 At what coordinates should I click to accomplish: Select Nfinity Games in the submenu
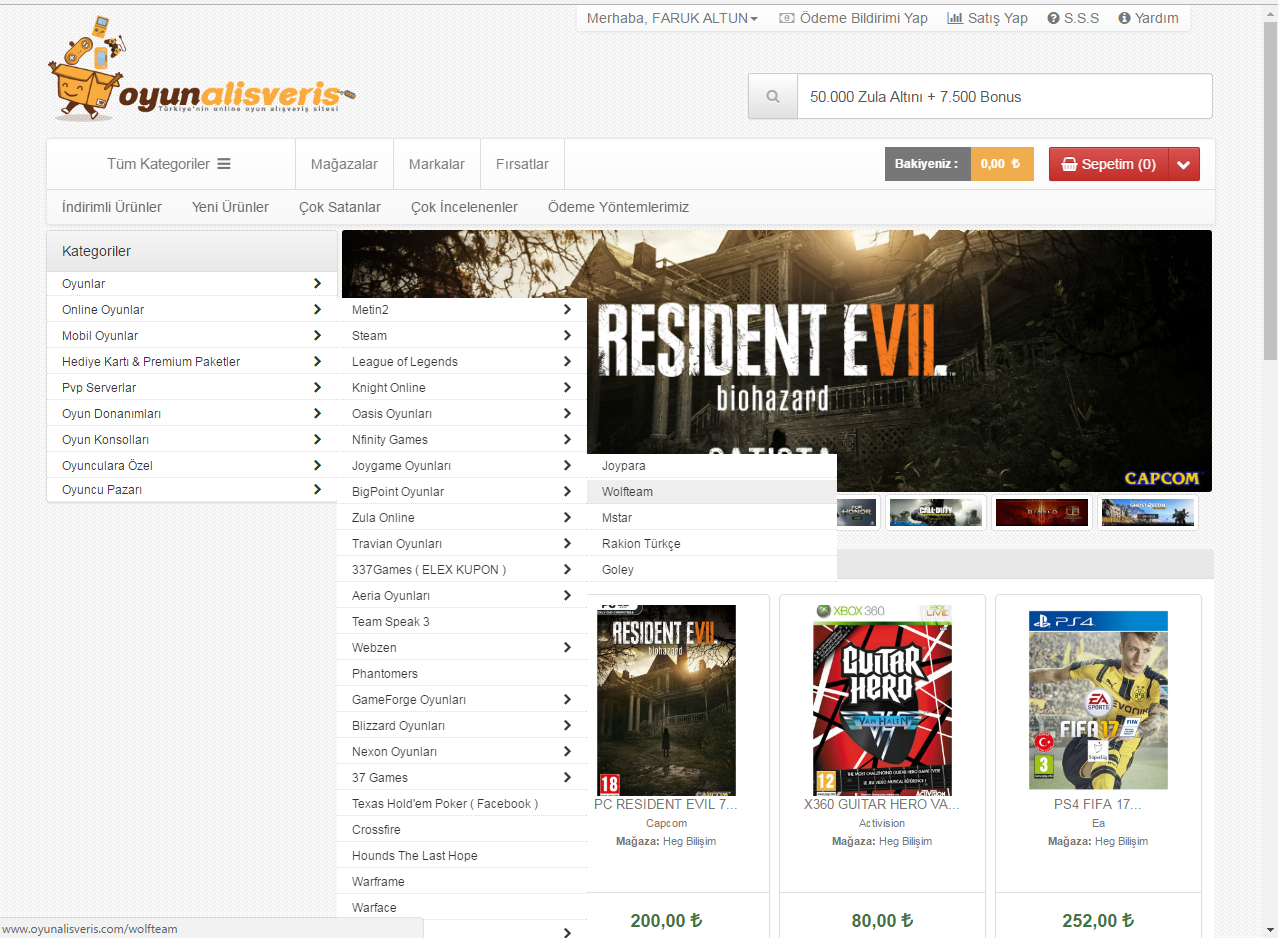coord(462,440)
